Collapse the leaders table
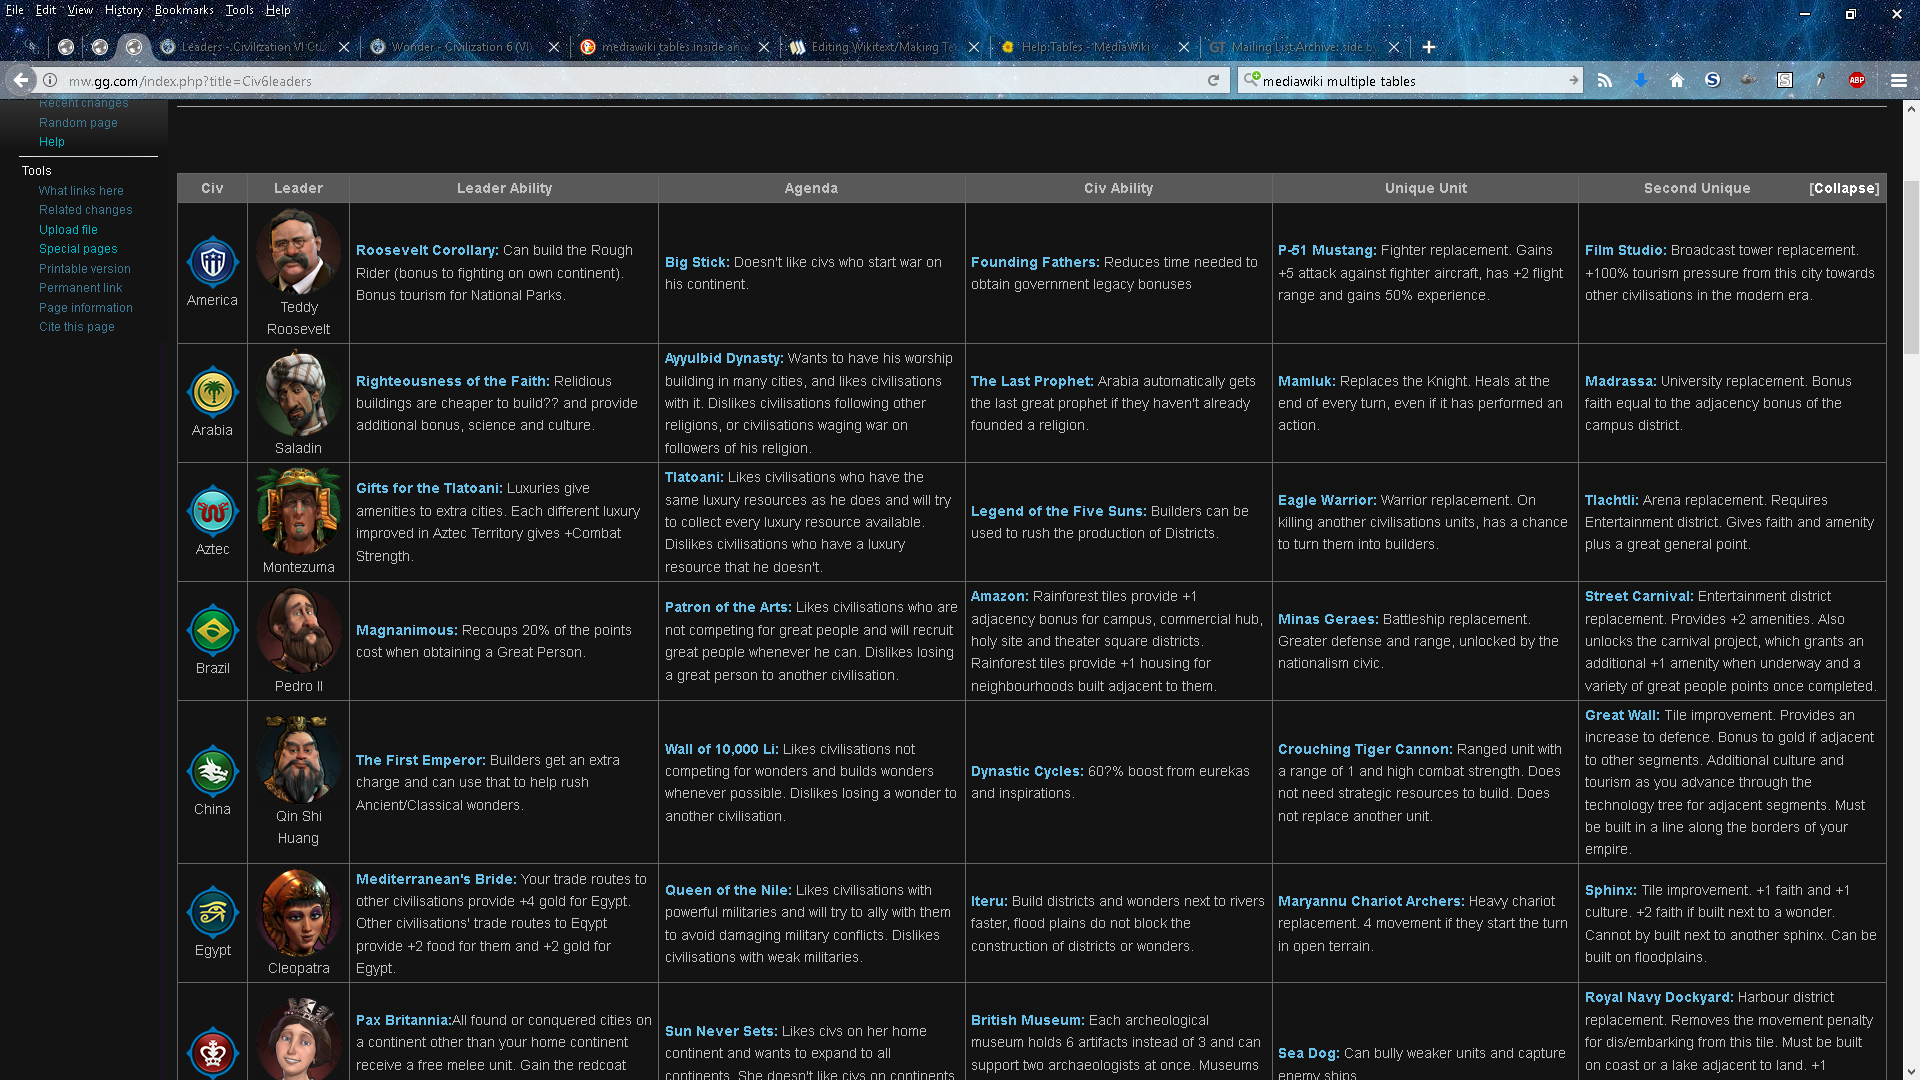 [1844, 188]
